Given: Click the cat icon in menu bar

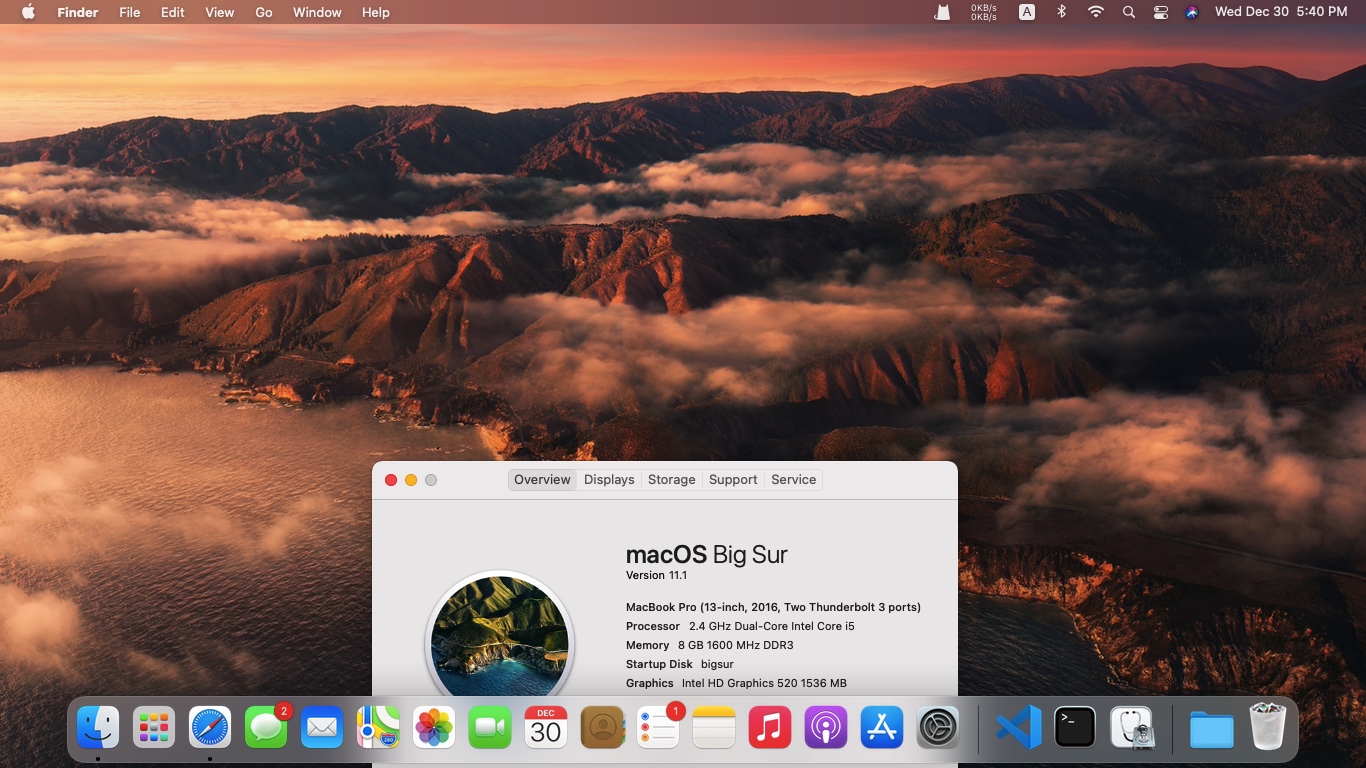Looking at the screenshot, I should click(942, 12).
